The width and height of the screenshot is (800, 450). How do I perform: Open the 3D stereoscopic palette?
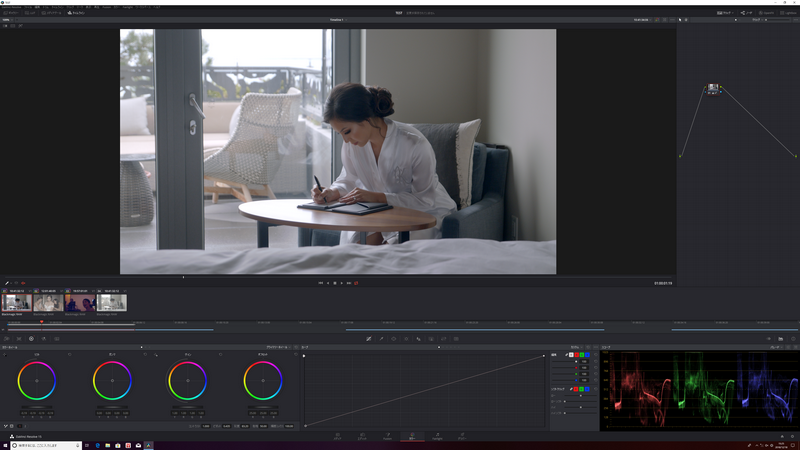point(456,339)
